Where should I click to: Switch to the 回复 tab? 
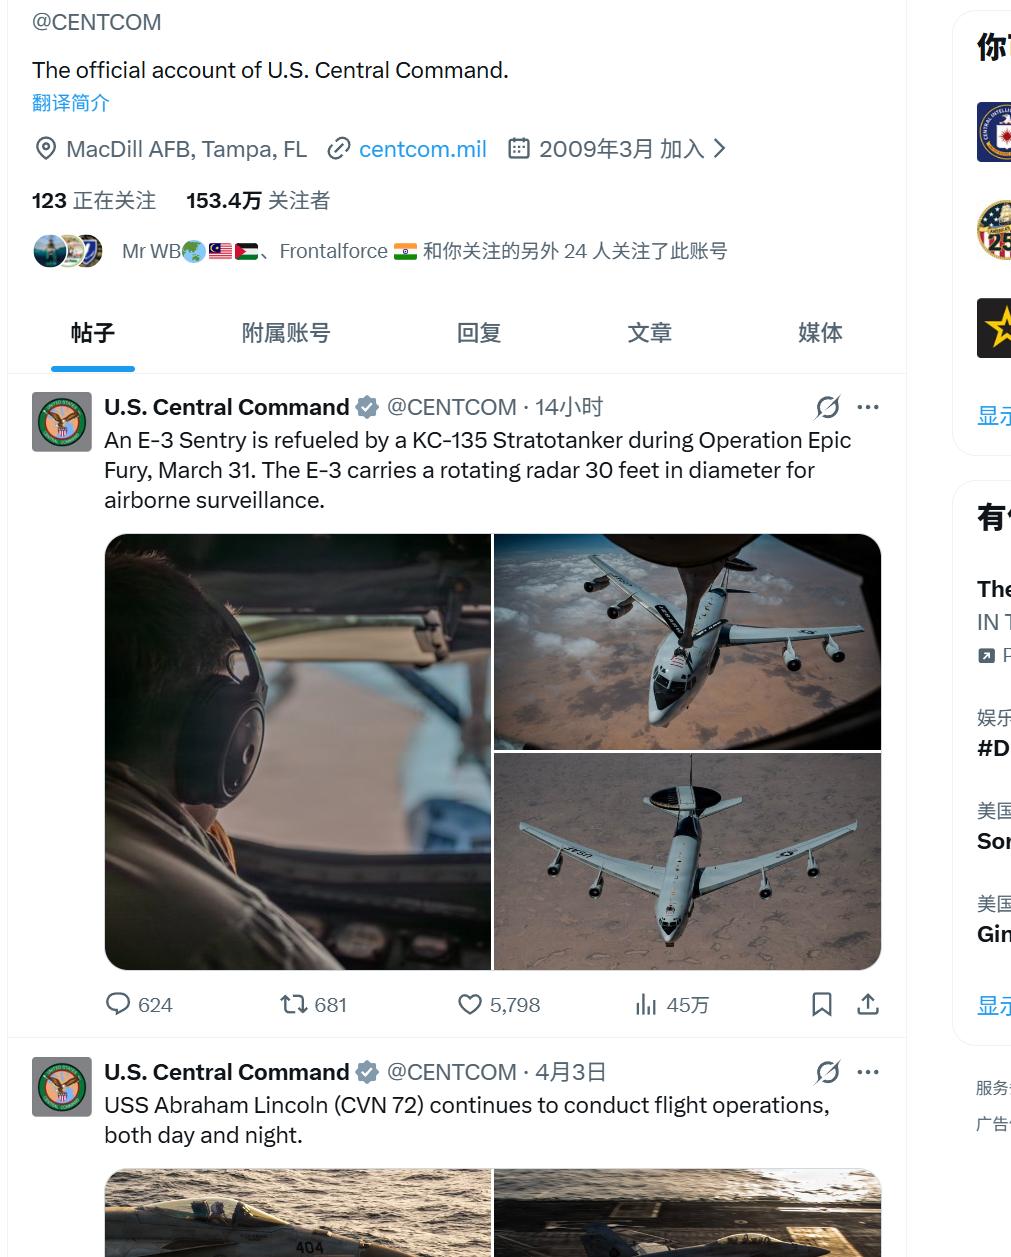[x=478, y=333]
